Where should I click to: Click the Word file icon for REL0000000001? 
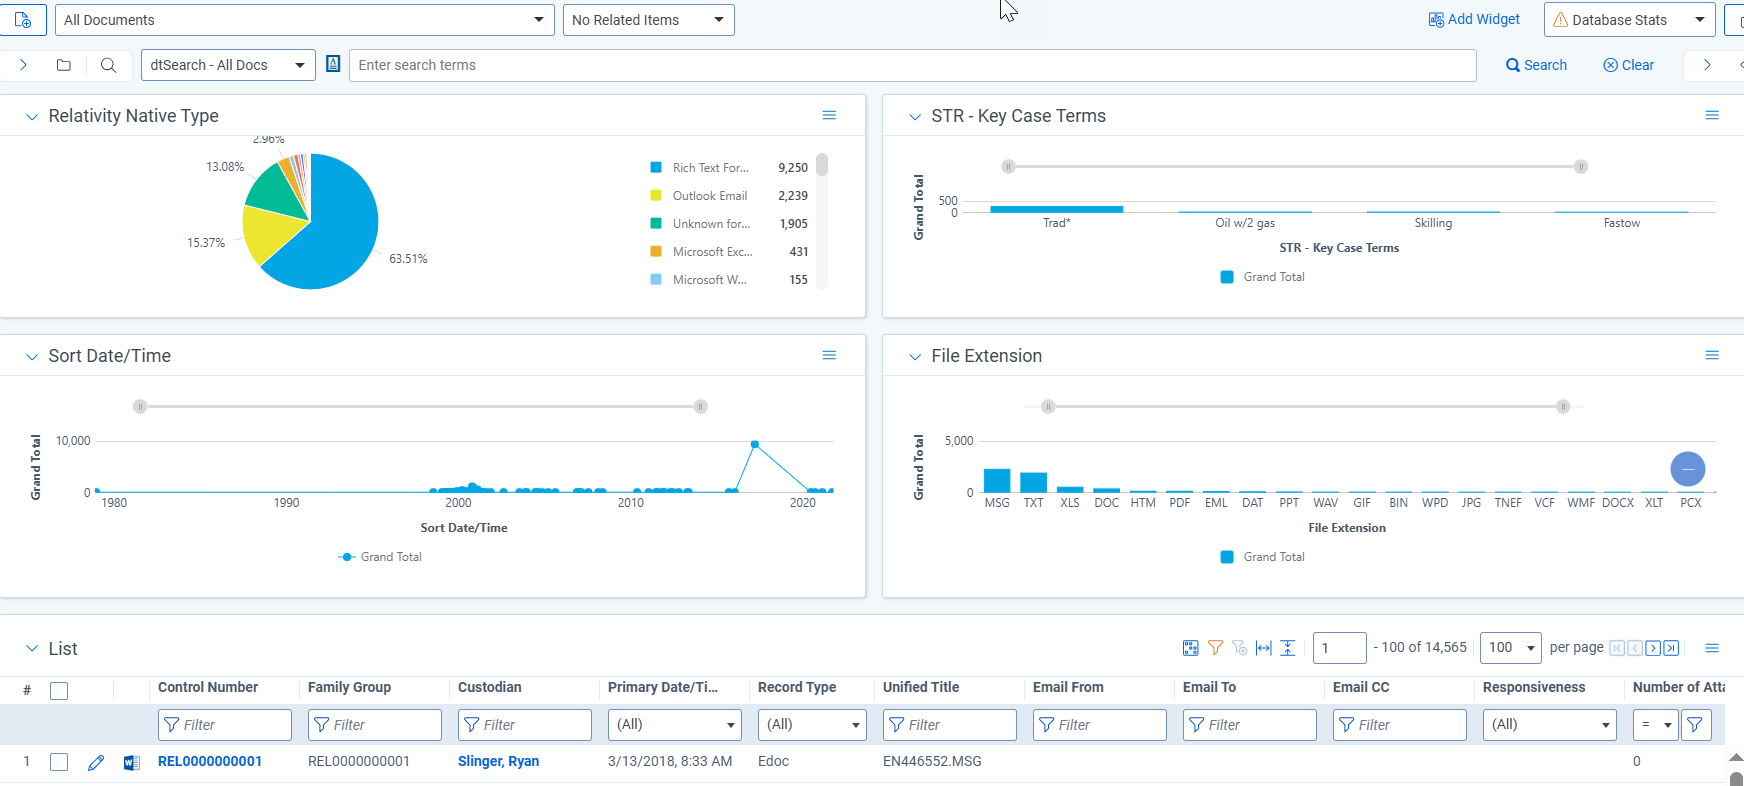(131, 762)
